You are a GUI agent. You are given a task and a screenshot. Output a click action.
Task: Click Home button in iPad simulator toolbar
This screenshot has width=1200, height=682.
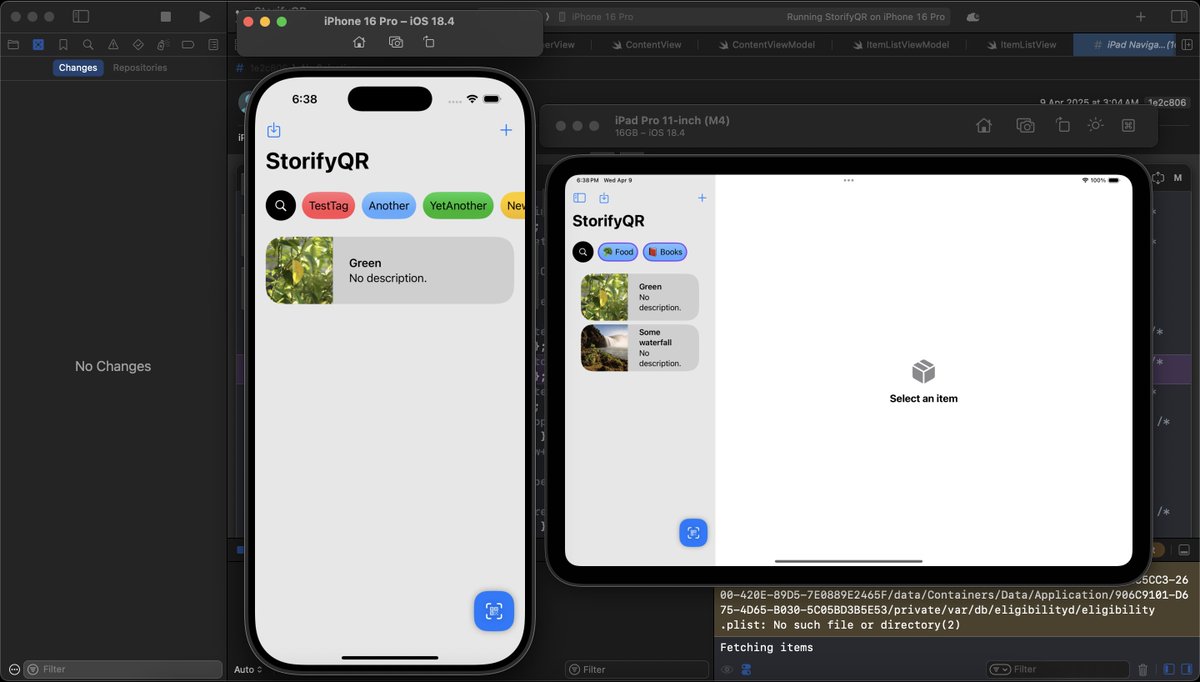984,125
